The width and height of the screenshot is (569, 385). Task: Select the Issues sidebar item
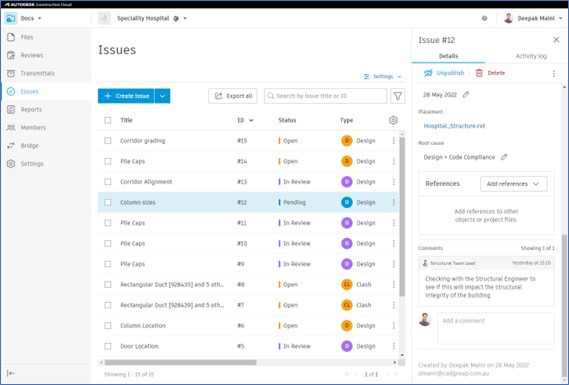29,91
